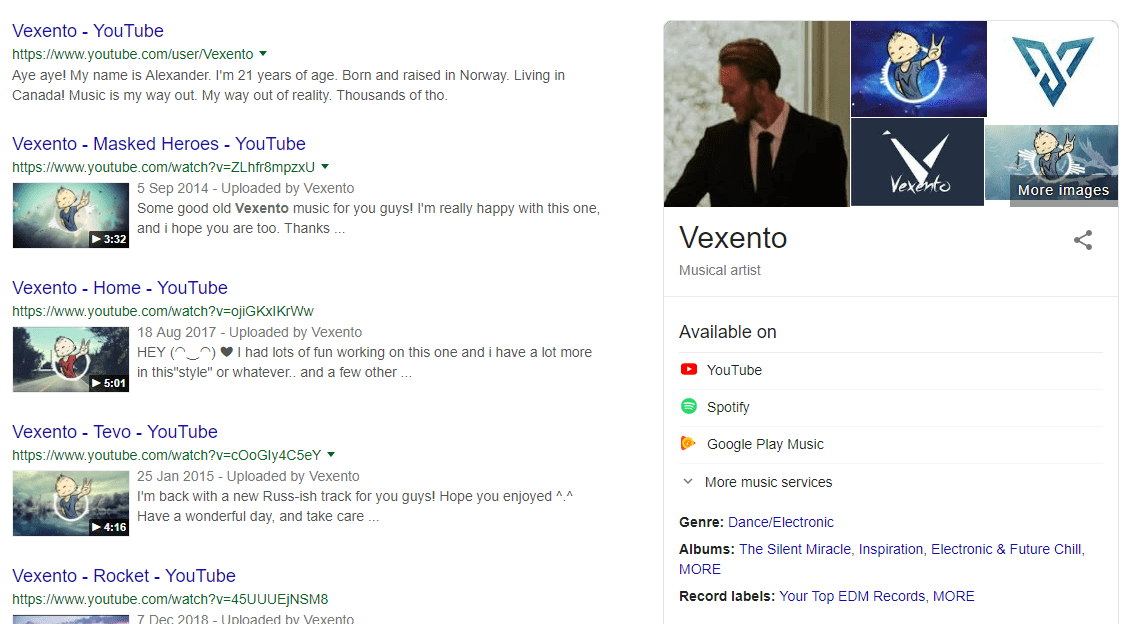Share the Vexento knowledge panel
Viewport: 1134px width, 624px height.
1083,240
